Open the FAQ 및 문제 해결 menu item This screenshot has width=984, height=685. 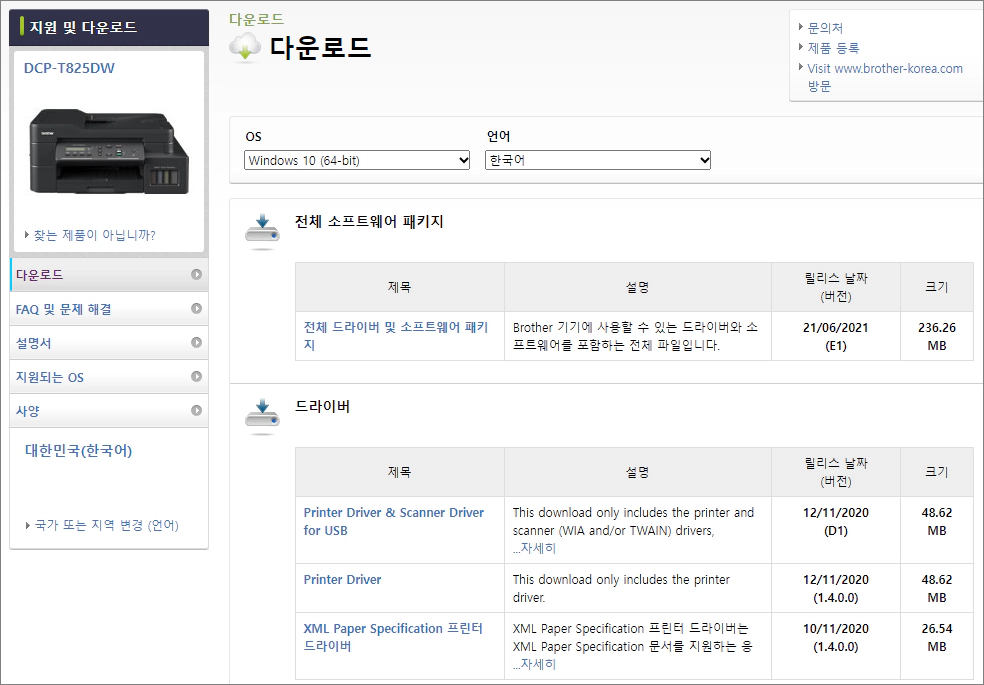coord(109,309)
